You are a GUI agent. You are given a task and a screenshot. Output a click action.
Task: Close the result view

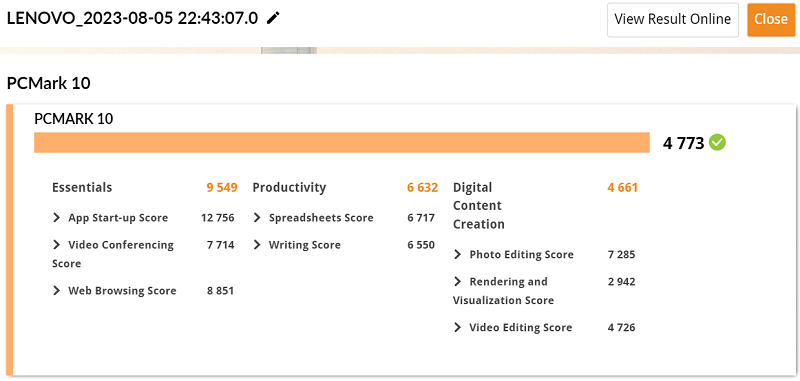771,19
